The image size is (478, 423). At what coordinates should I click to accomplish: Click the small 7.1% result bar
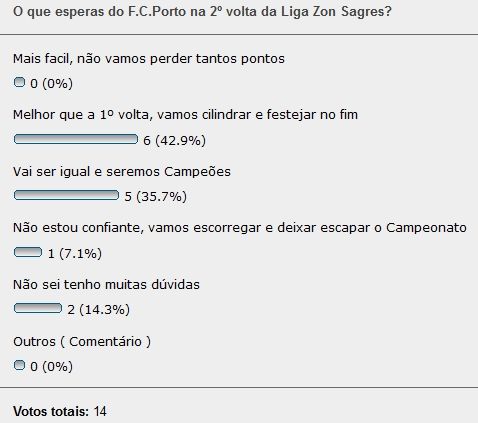[x=28, y=252]
